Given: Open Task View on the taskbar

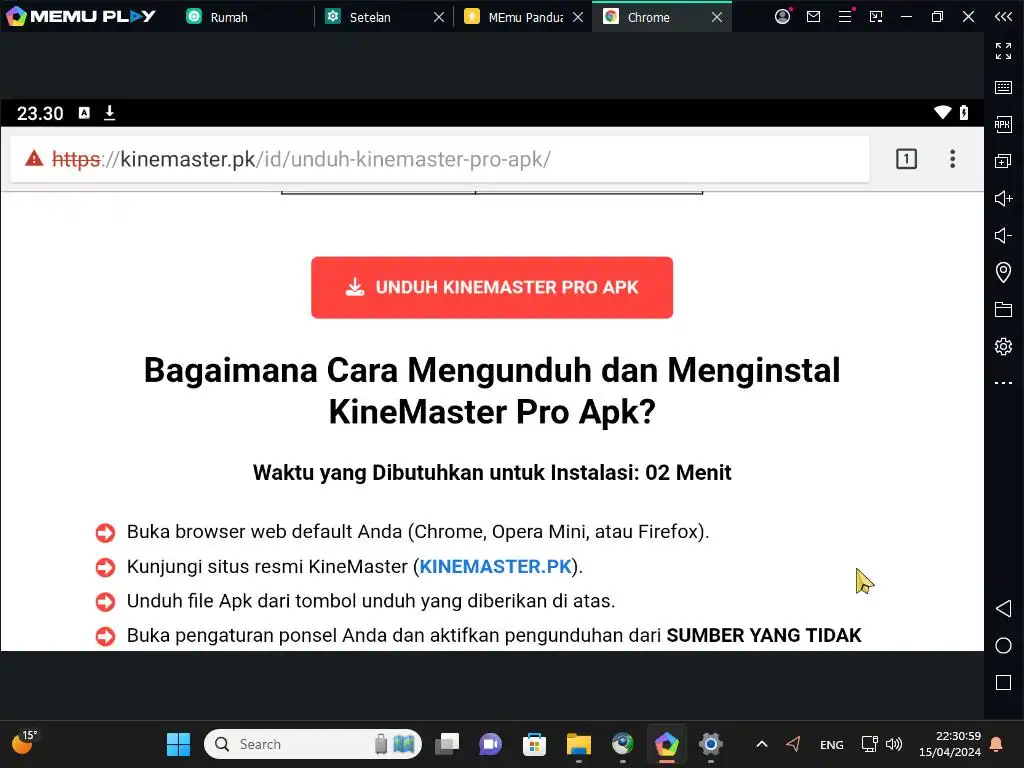Looking at the screenshot, I should coord(447,744).
